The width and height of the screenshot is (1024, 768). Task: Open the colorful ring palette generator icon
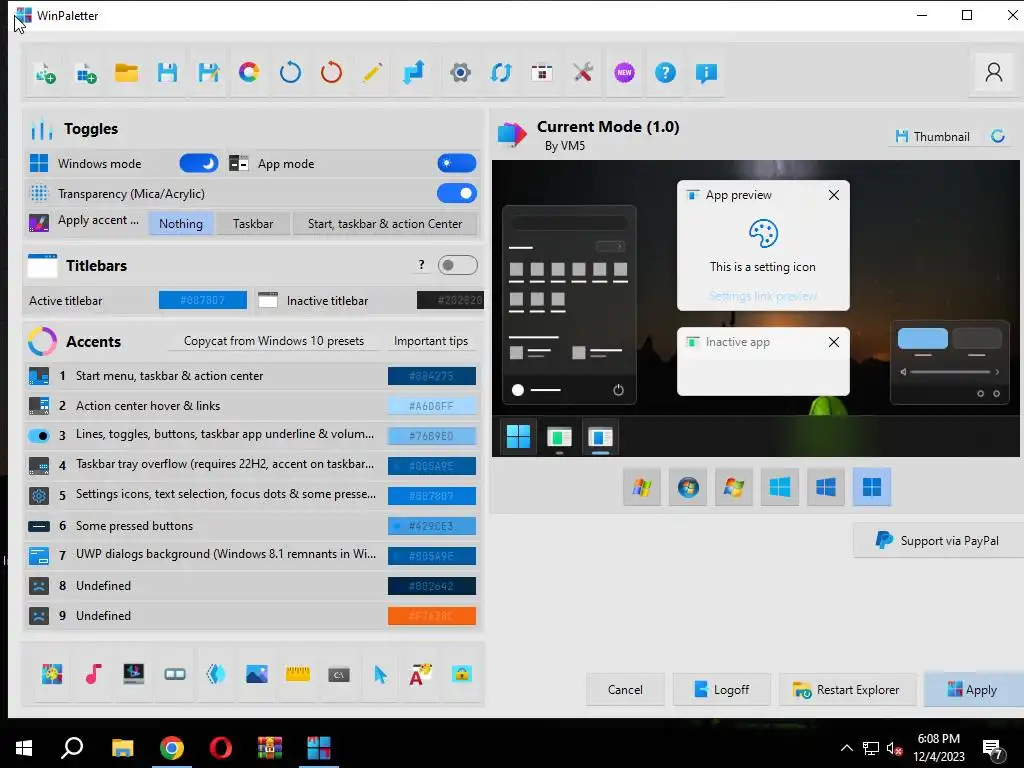point(249,72)
